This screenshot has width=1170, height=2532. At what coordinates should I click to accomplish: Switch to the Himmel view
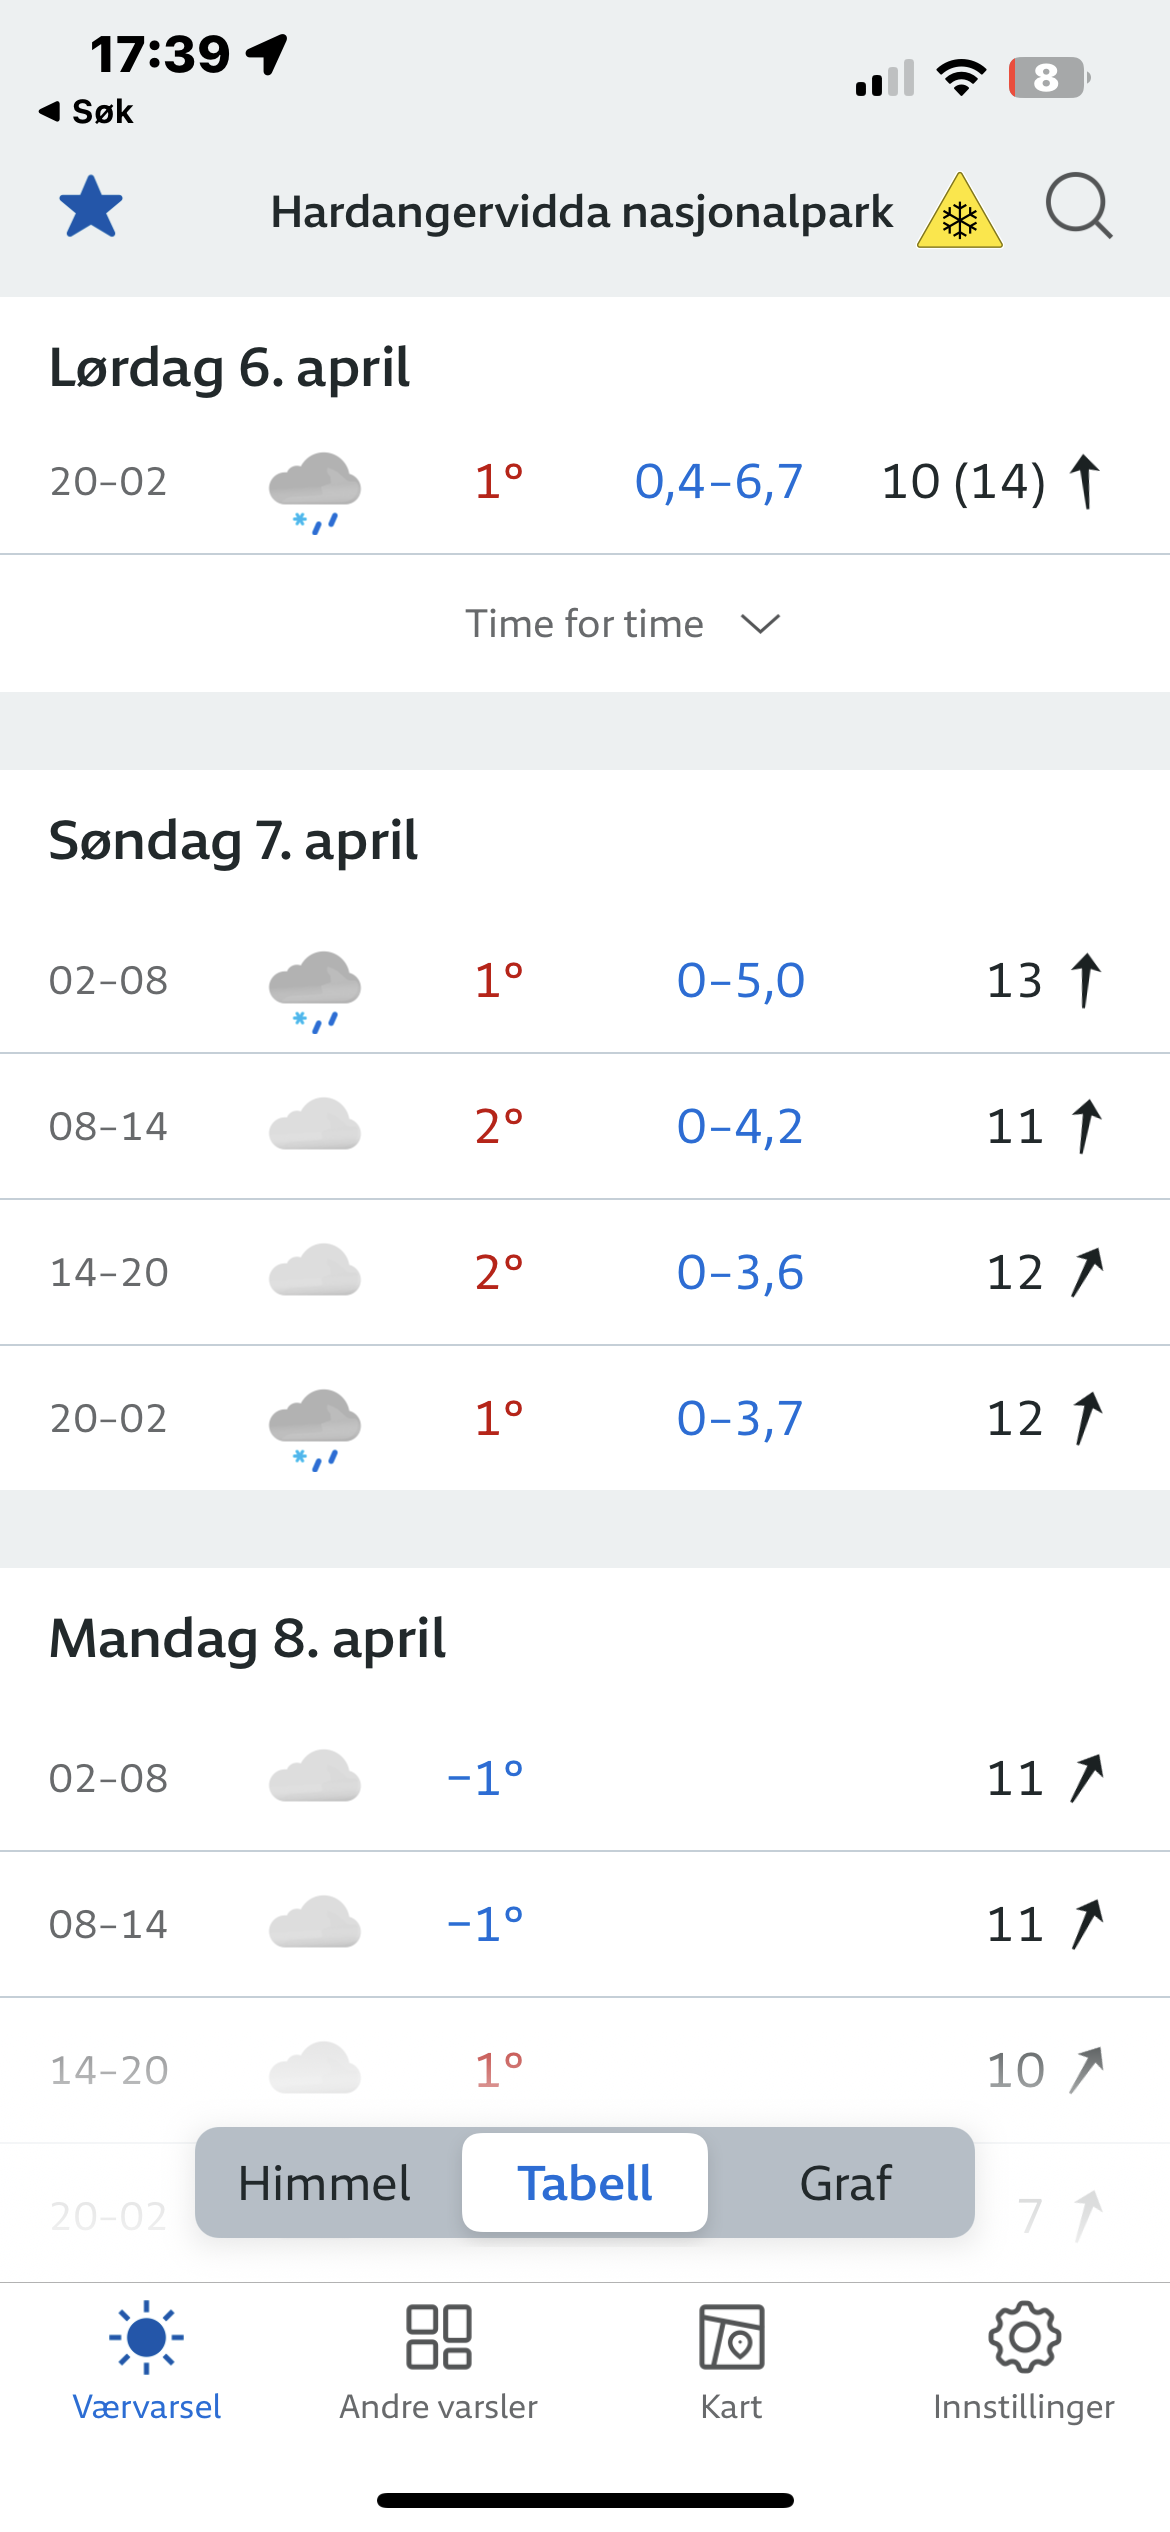(325, 2183)
